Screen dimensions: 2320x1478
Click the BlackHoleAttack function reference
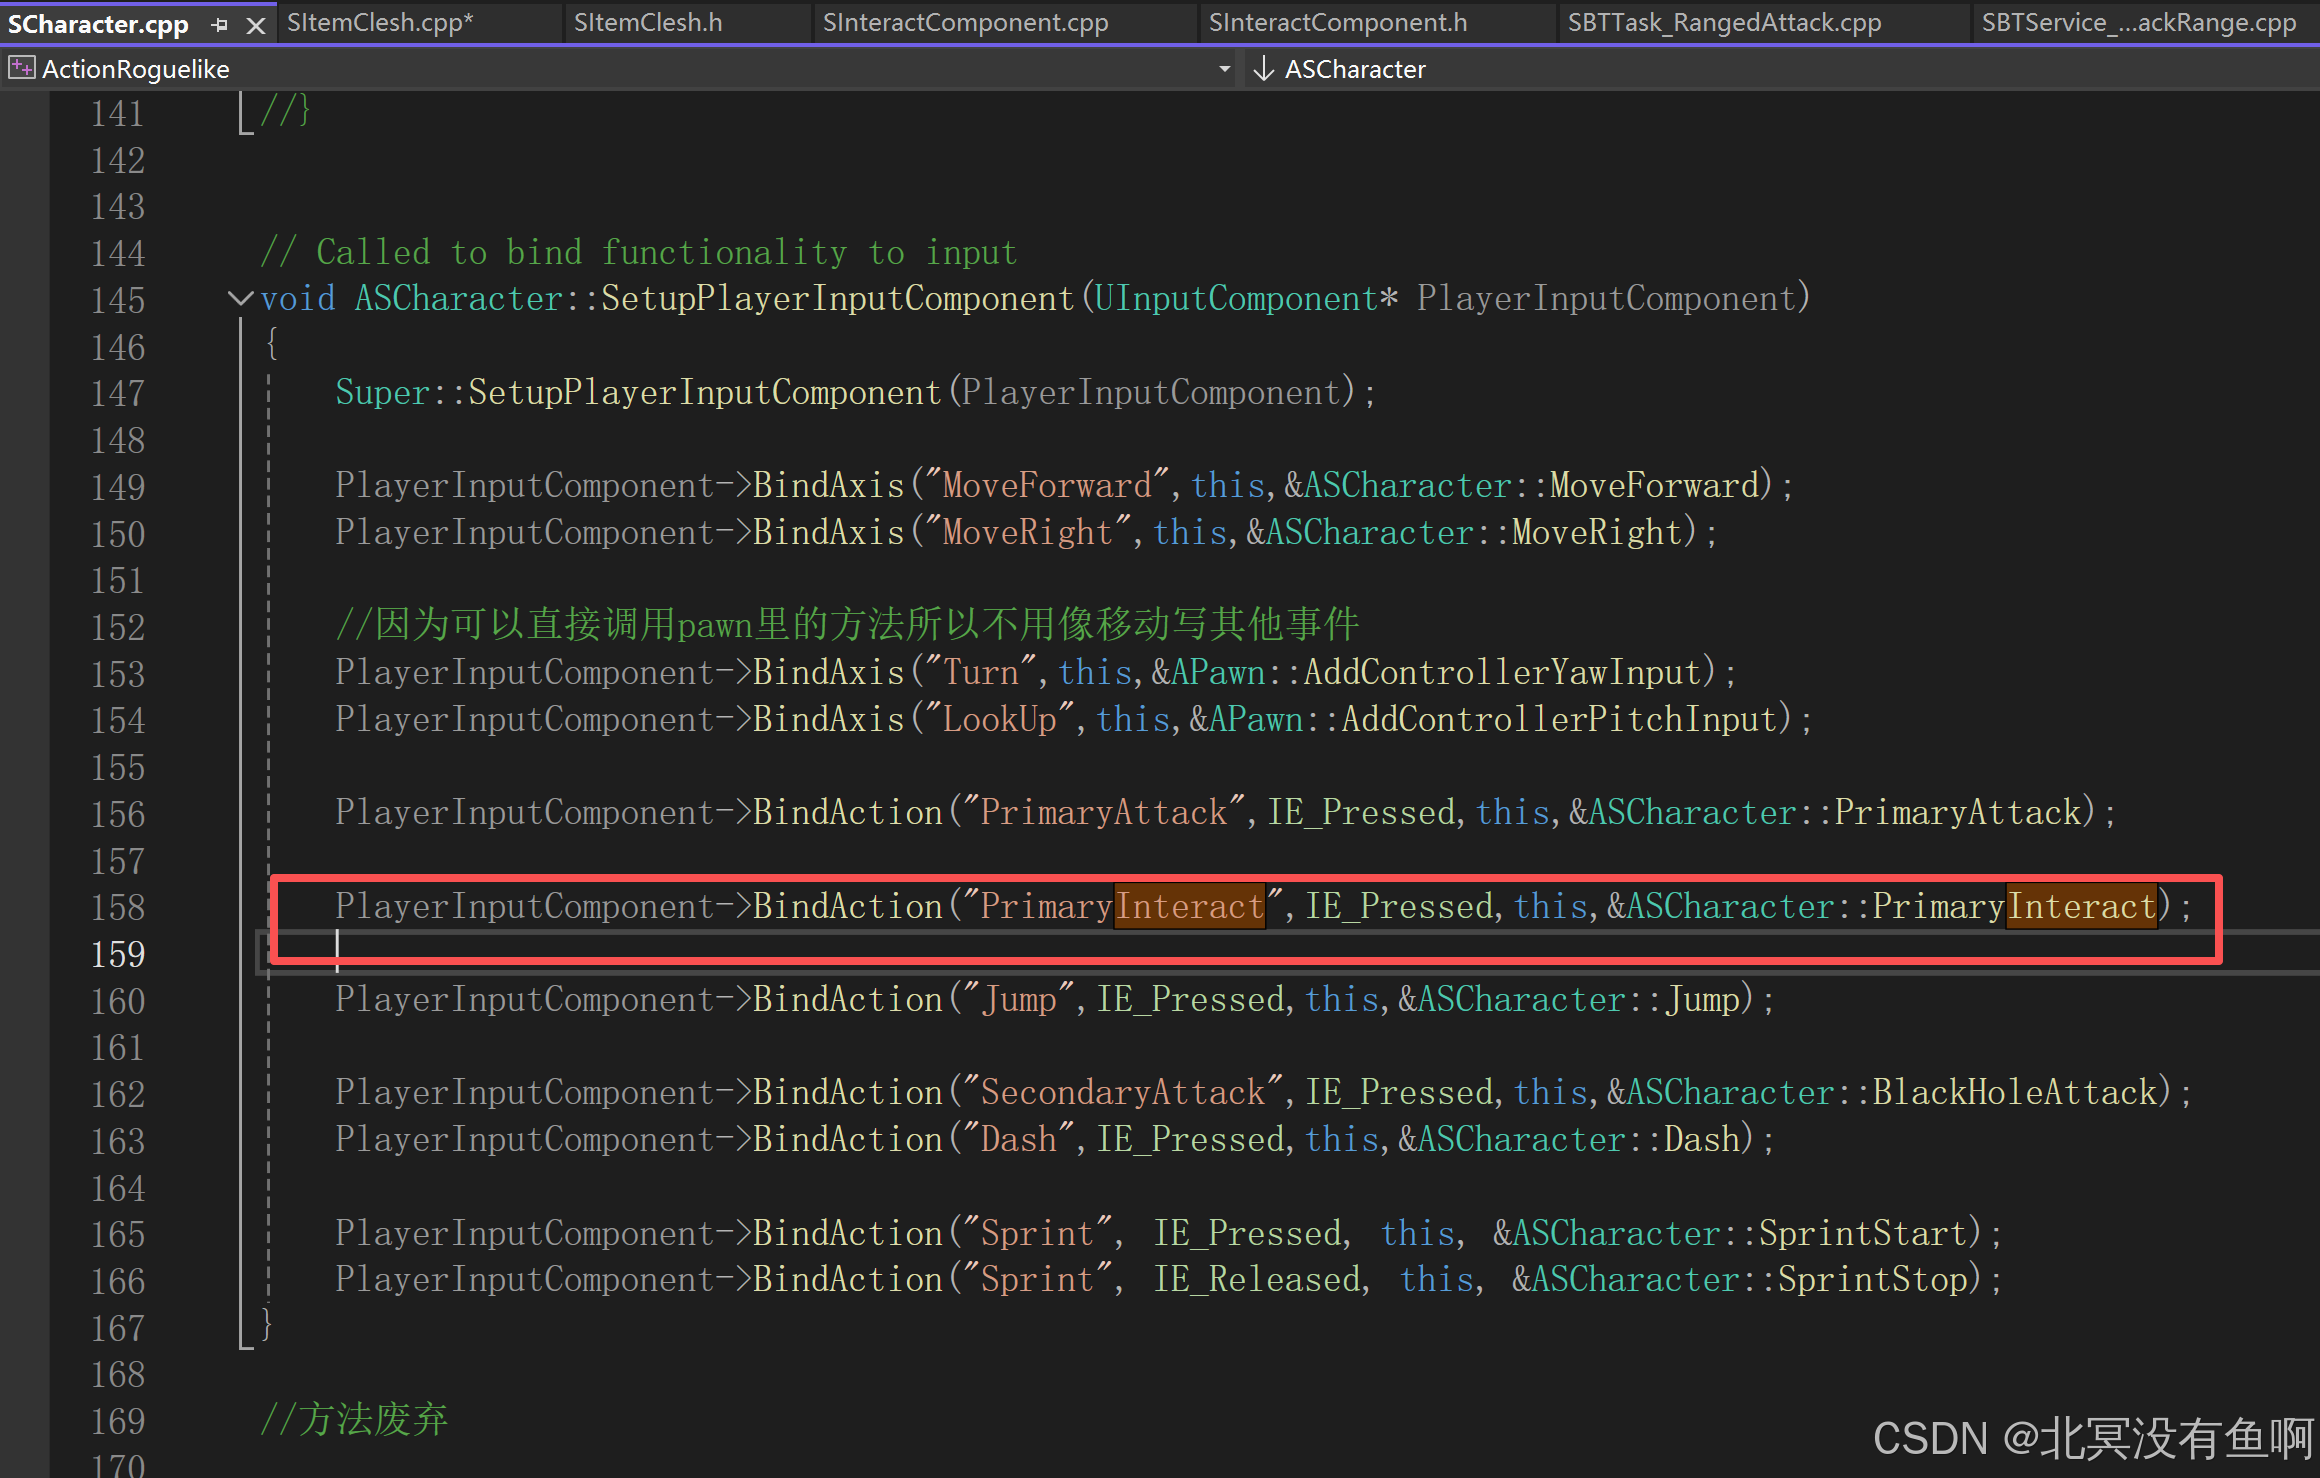point(2014,1092)
